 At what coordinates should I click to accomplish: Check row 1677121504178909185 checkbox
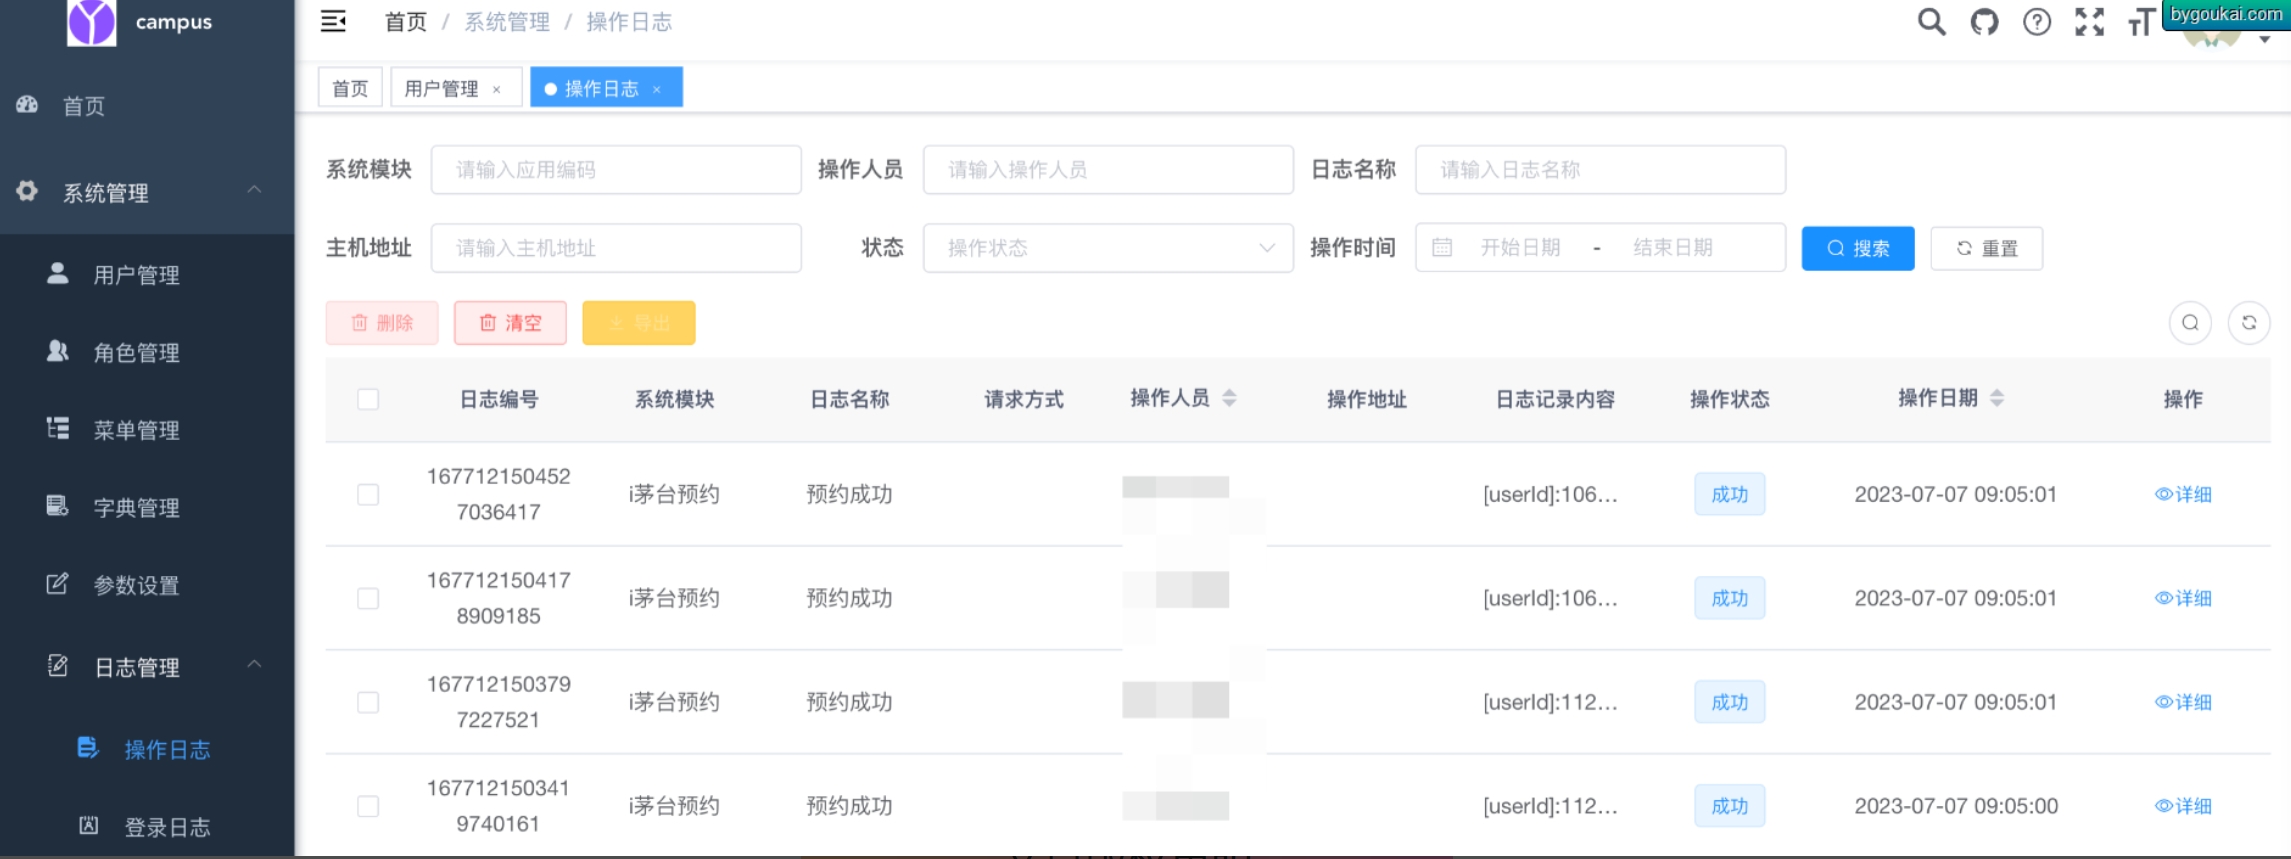pyautogui.click(x=368, y=598)
